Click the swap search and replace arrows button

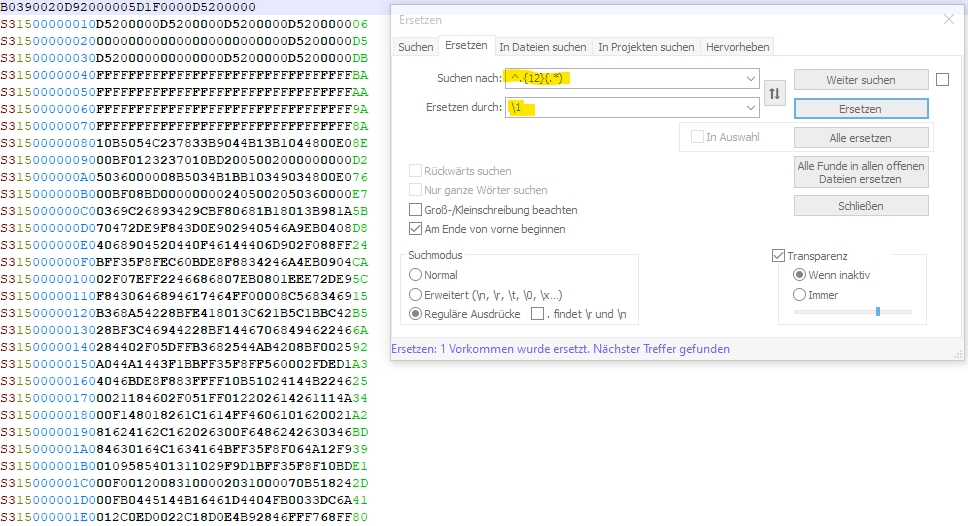tap(774, 93)
